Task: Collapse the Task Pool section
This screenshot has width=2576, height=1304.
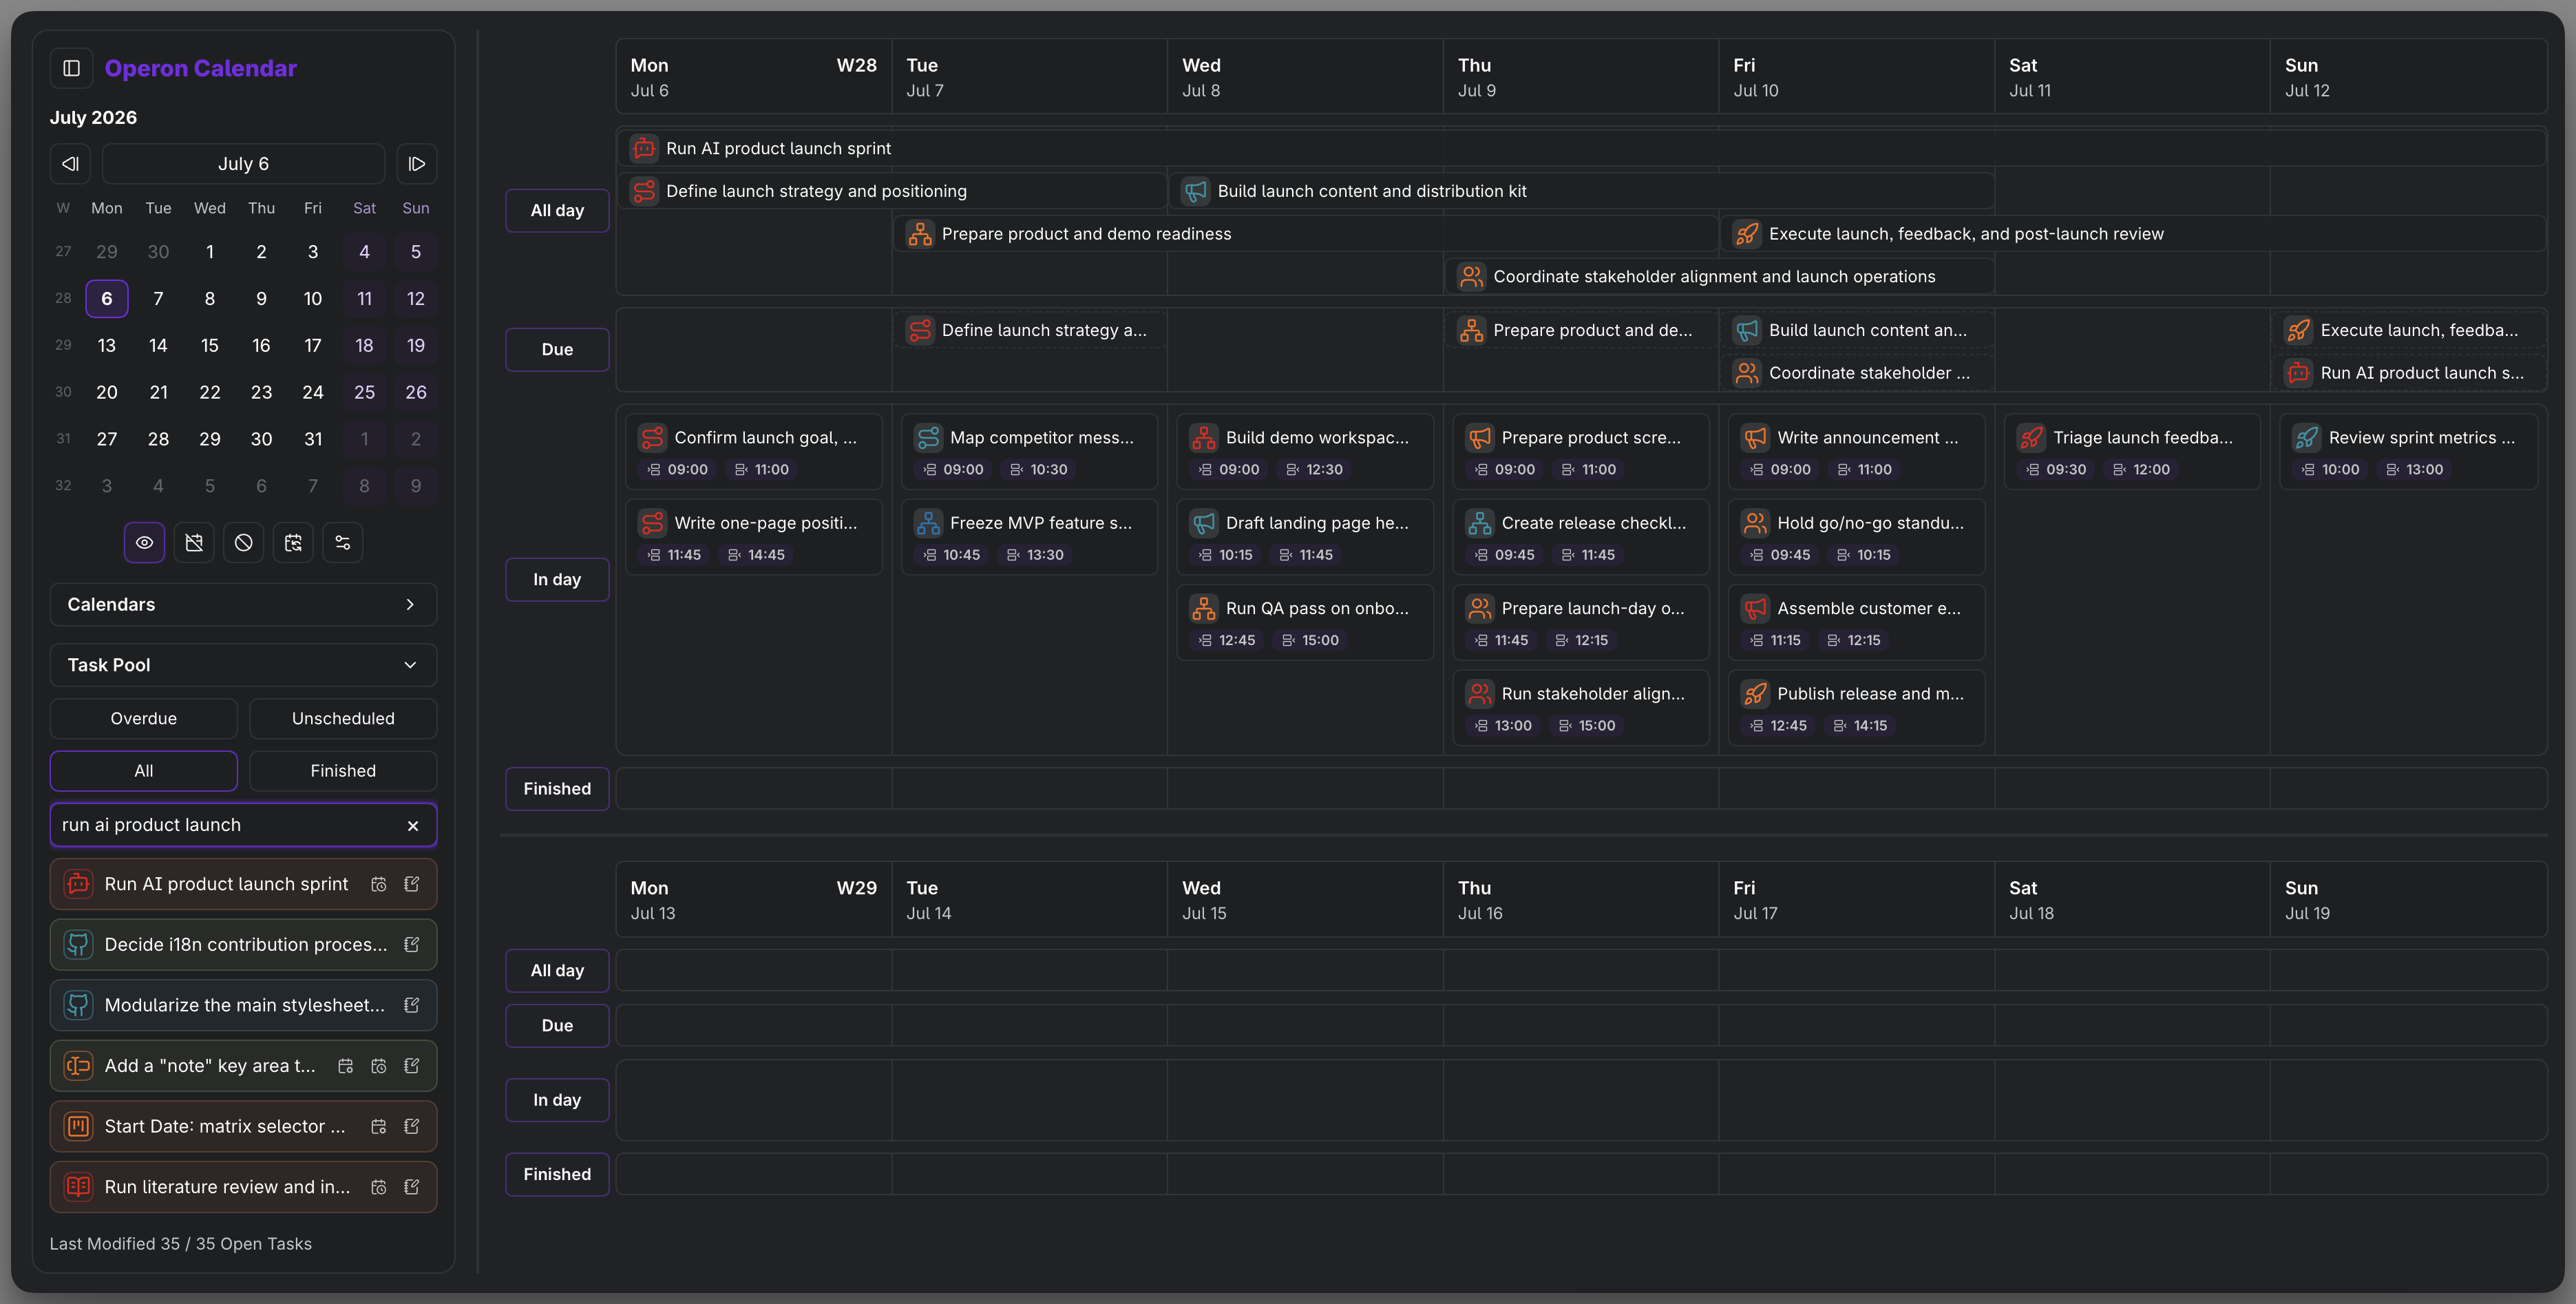Action: coord(243,665)
